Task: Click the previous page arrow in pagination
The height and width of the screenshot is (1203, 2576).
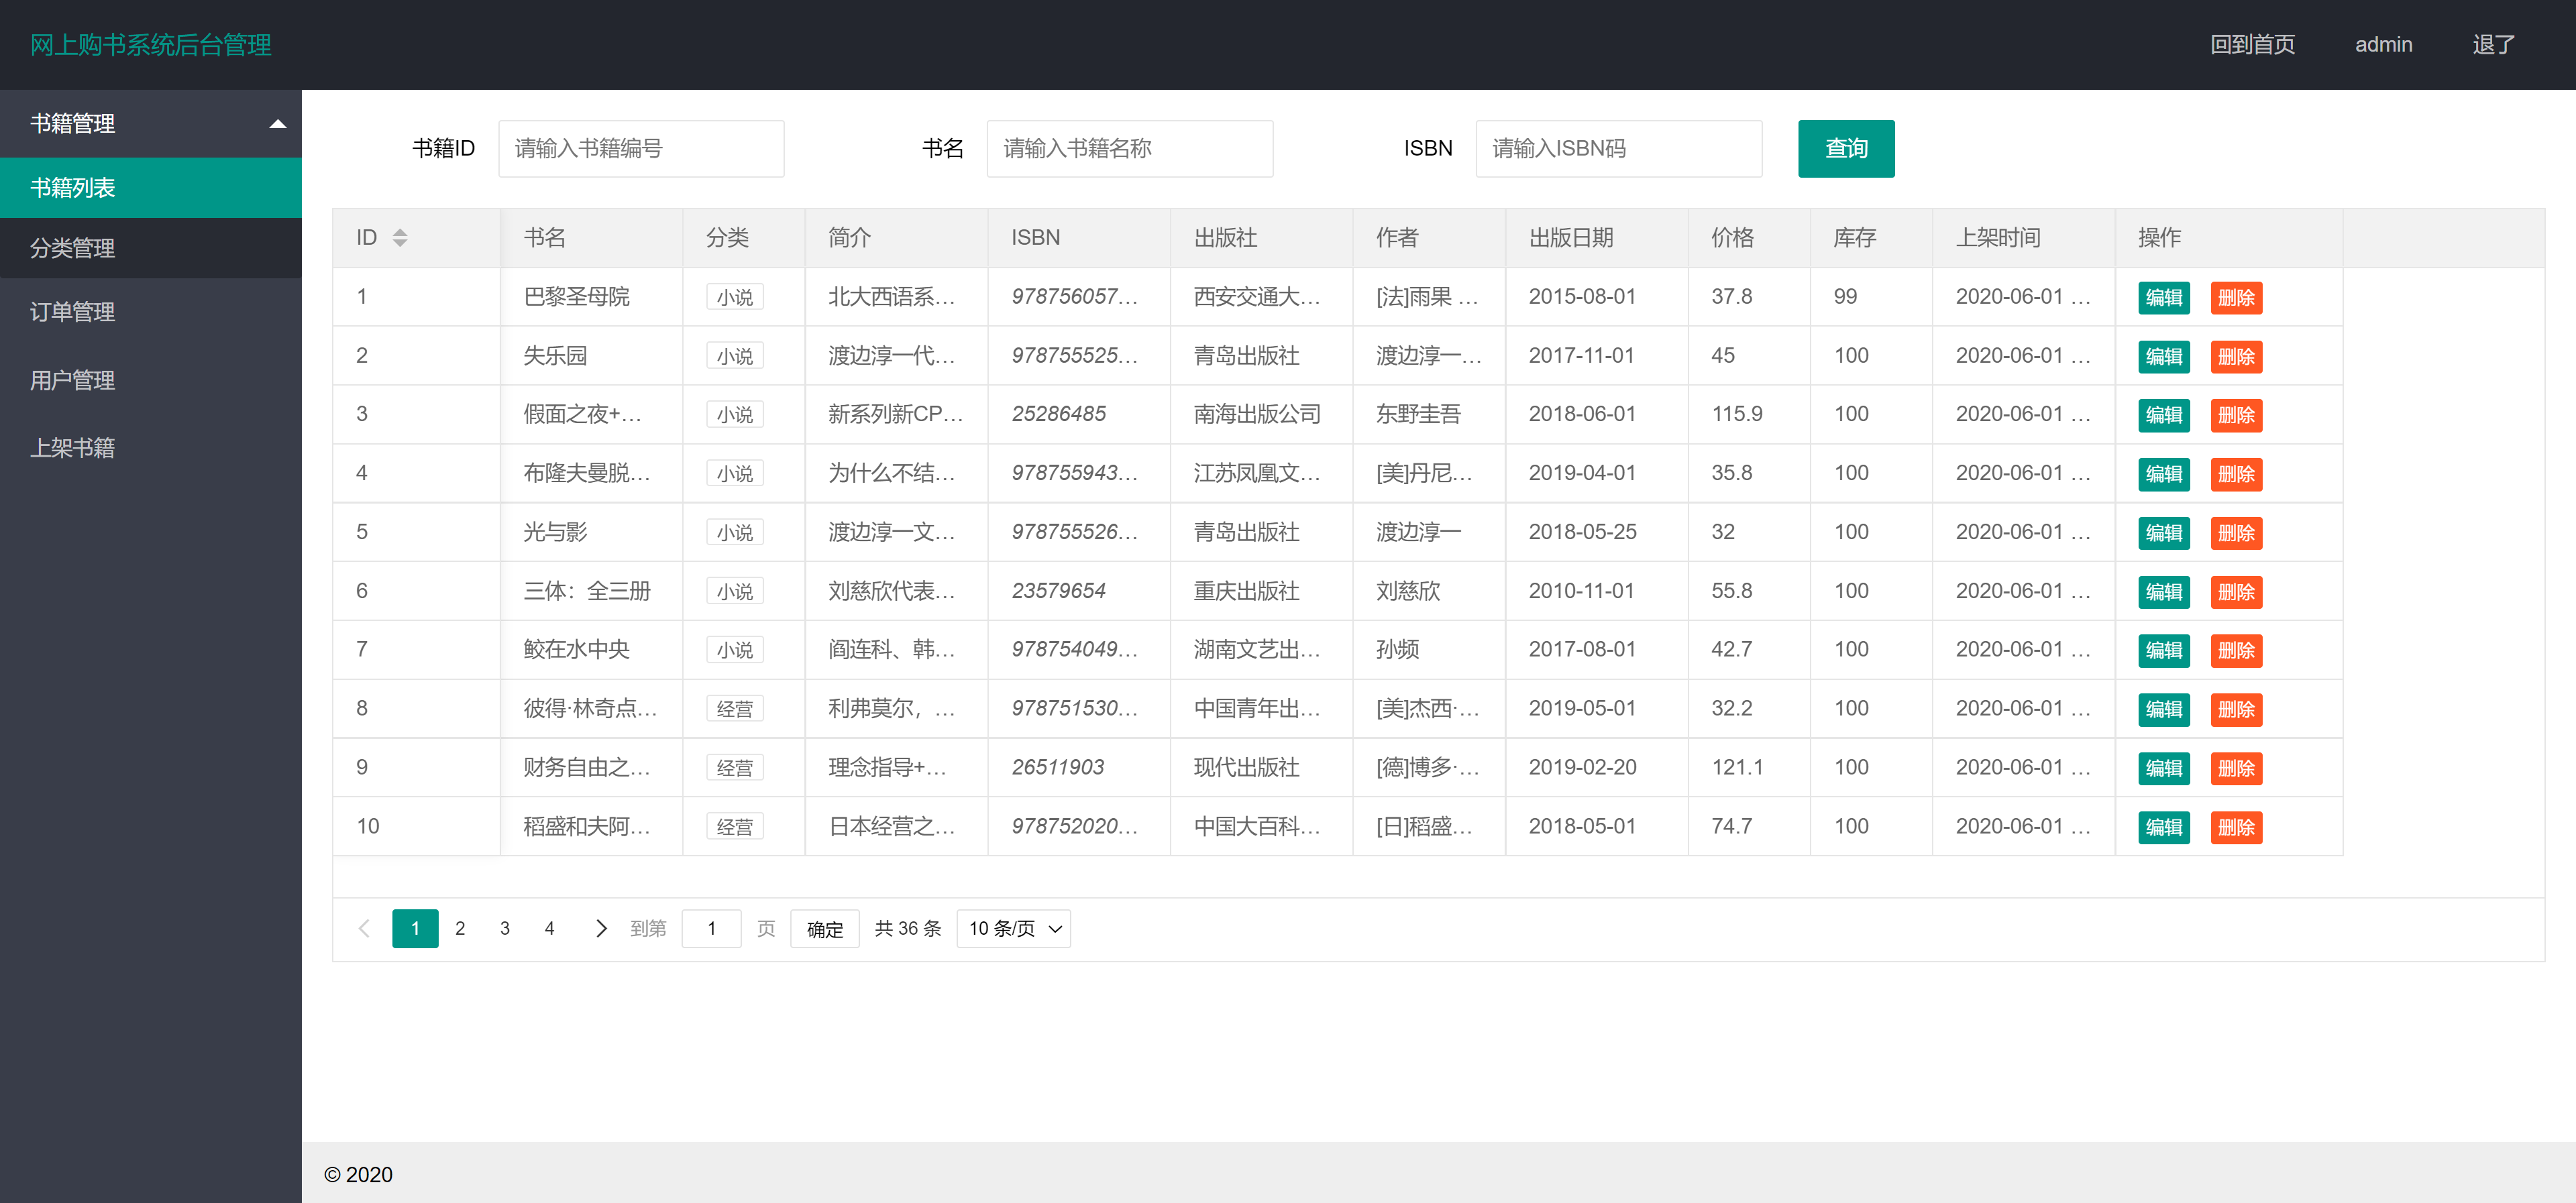Action: (x=364, y=928)
